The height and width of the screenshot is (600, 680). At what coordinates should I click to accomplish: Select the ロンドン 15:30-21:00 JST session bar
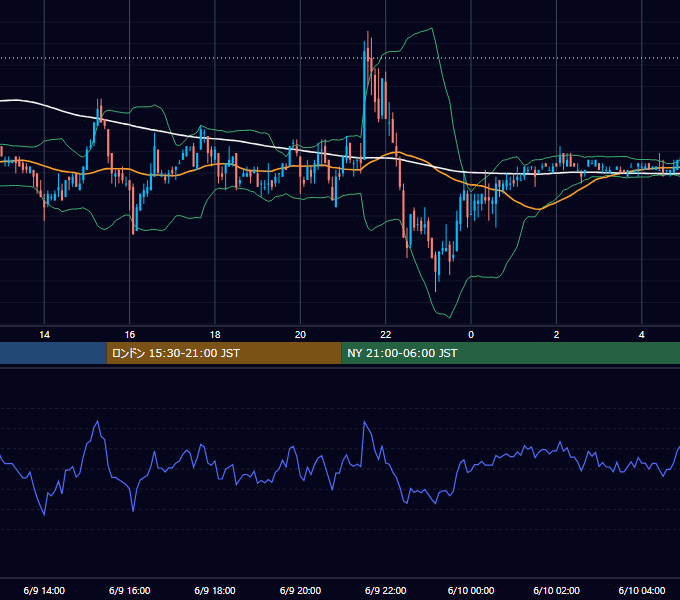coord(224,353)
